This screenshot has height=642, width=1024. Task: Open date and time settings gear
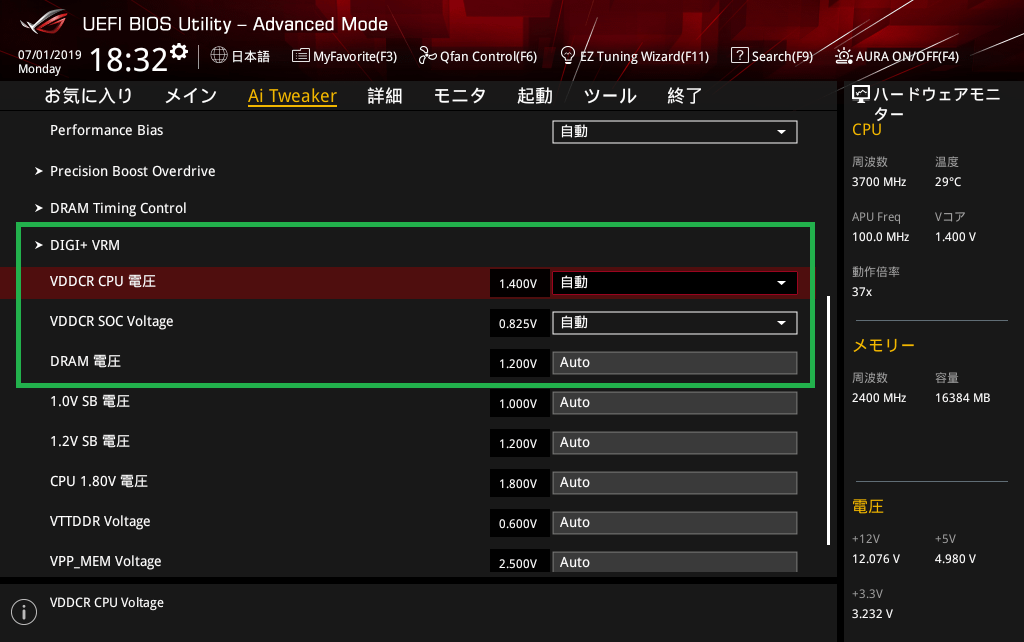(178, 52)
